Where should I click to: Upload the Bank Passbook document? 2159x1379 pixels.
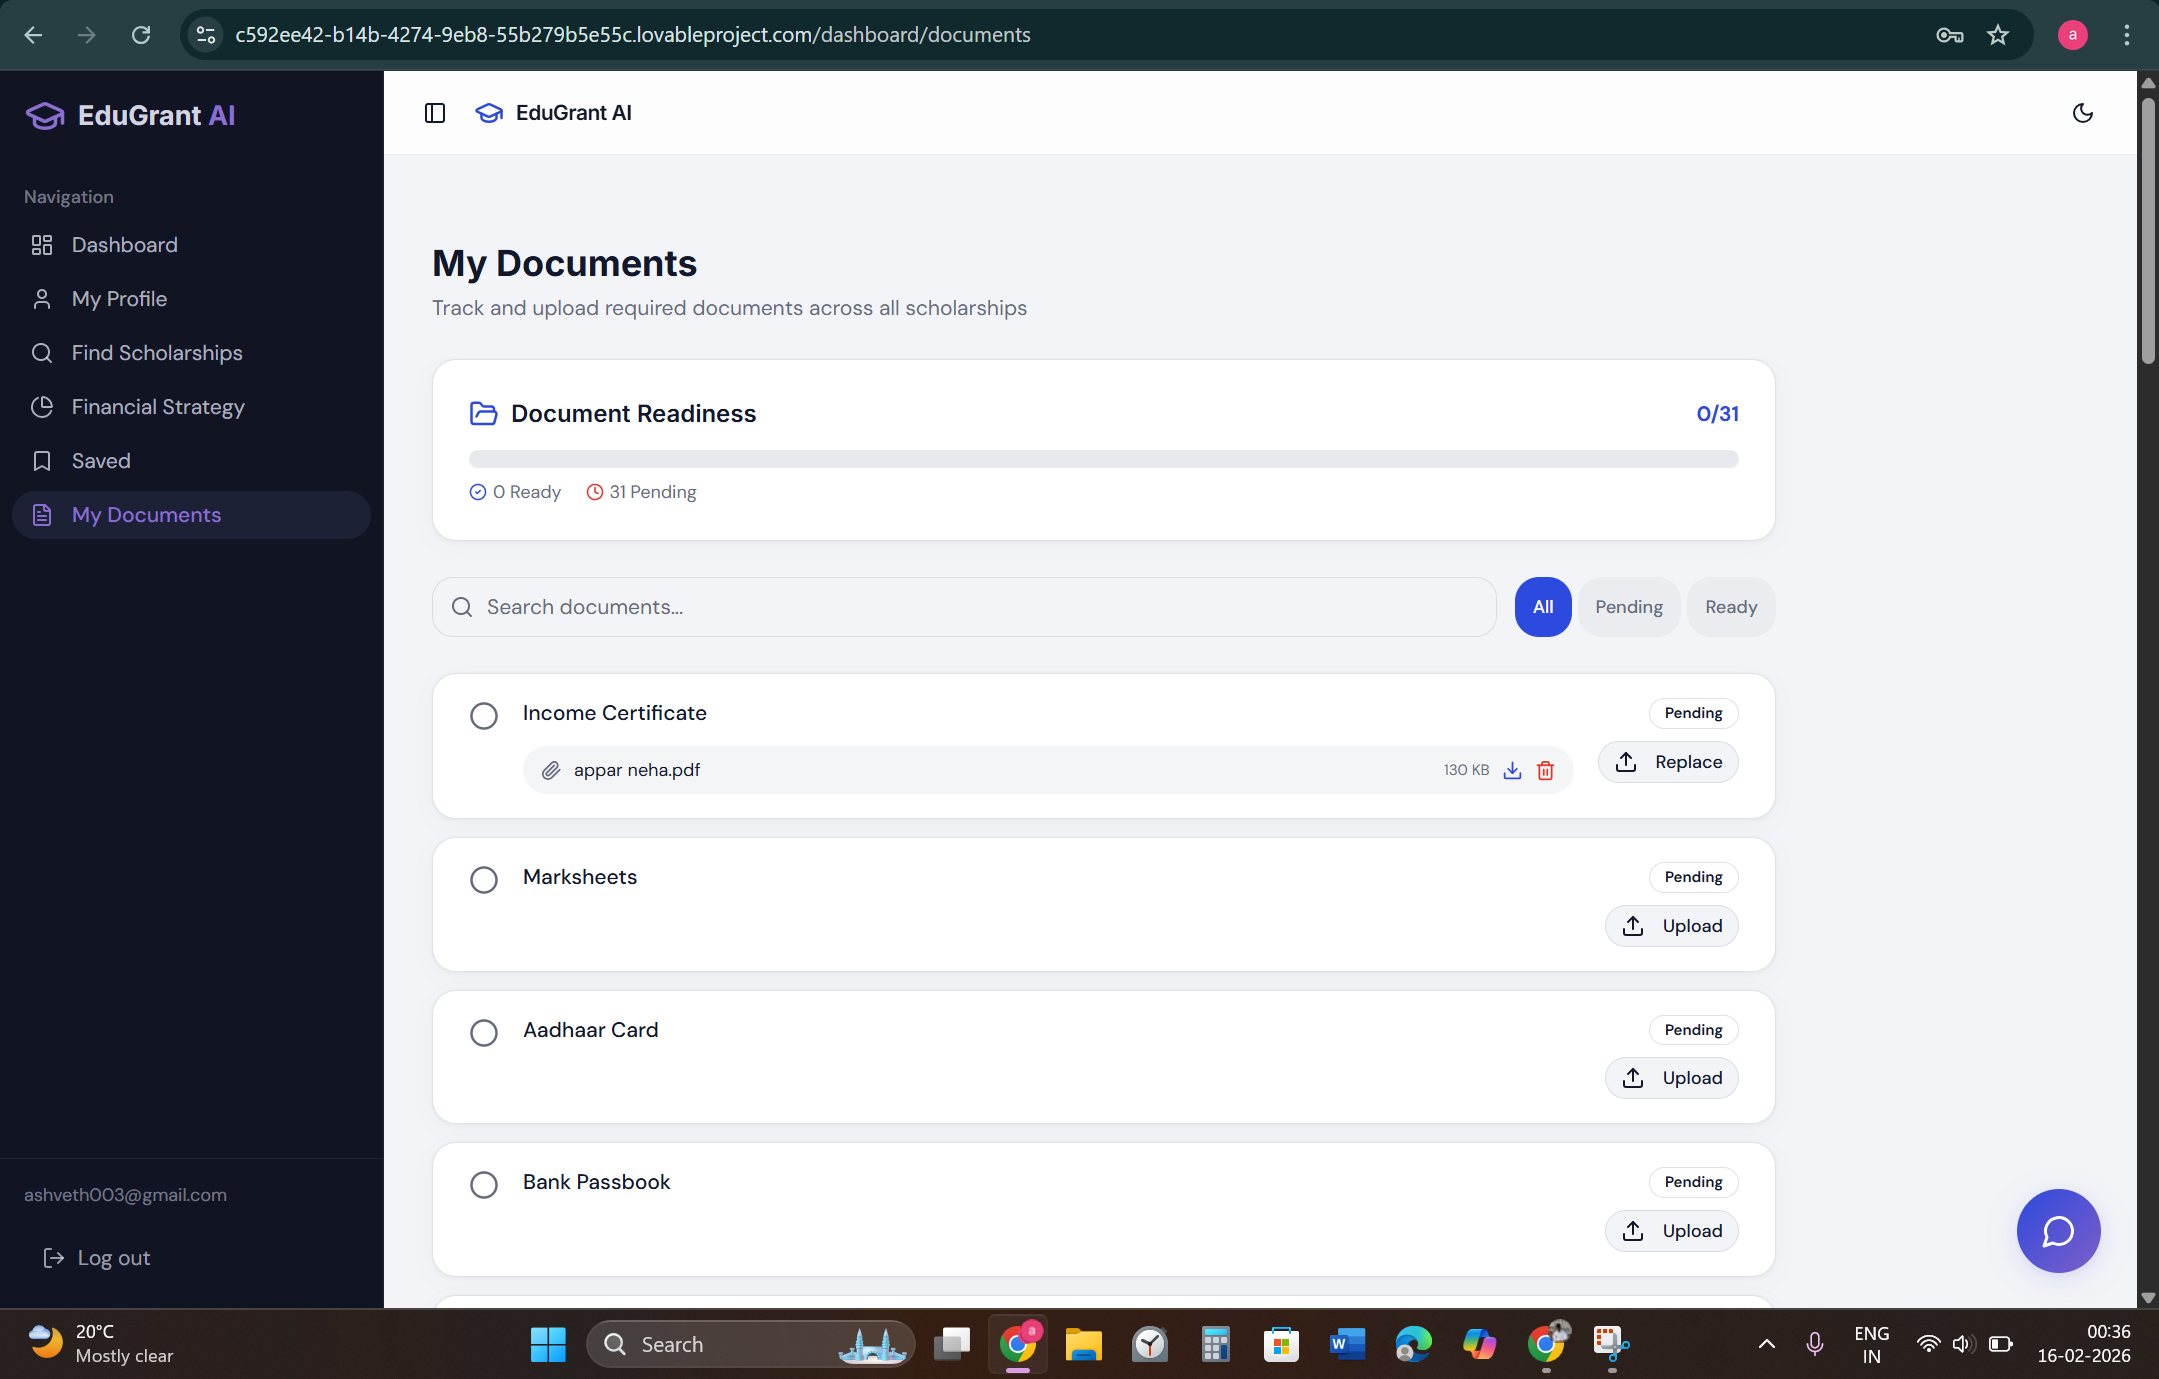coord(1672,1231)
